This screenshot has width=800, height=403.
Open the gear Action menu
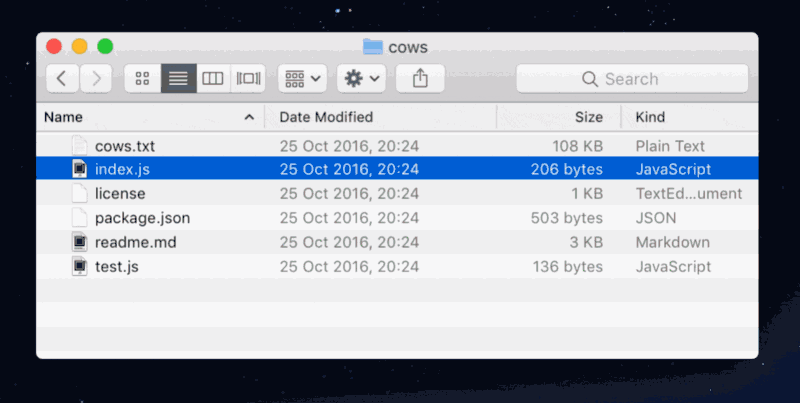(361, 78)
